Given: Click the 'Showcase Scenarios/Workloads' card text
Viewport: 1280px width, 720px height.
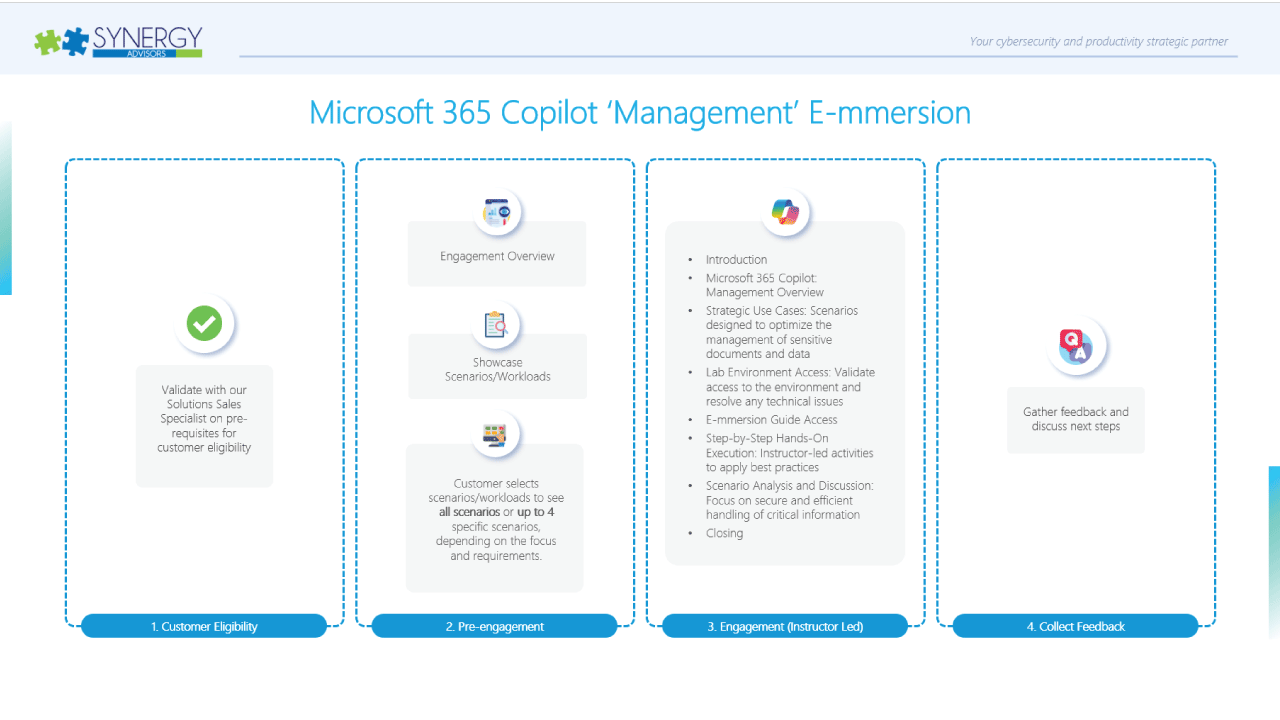Looking at the screenshot, I should (498, 369).
